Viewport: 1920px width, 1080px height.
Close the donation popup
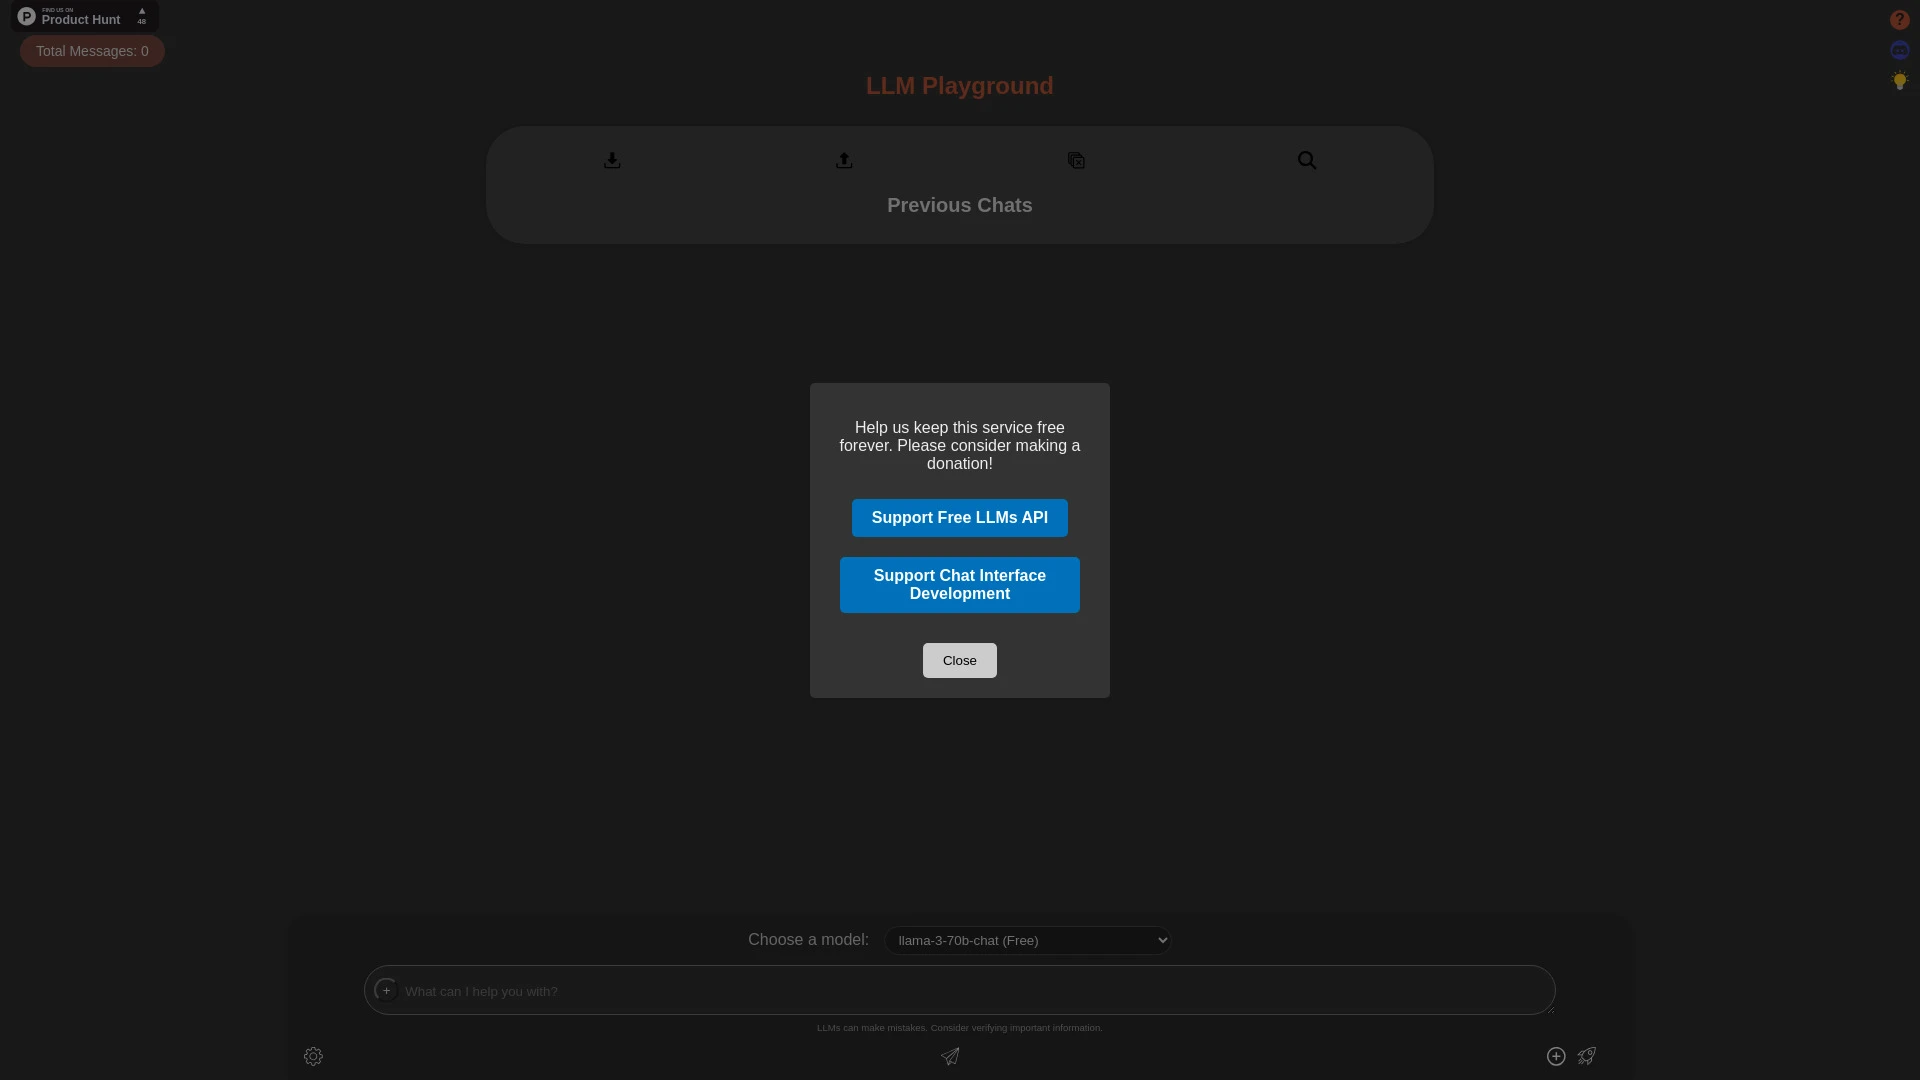point(959,659)
